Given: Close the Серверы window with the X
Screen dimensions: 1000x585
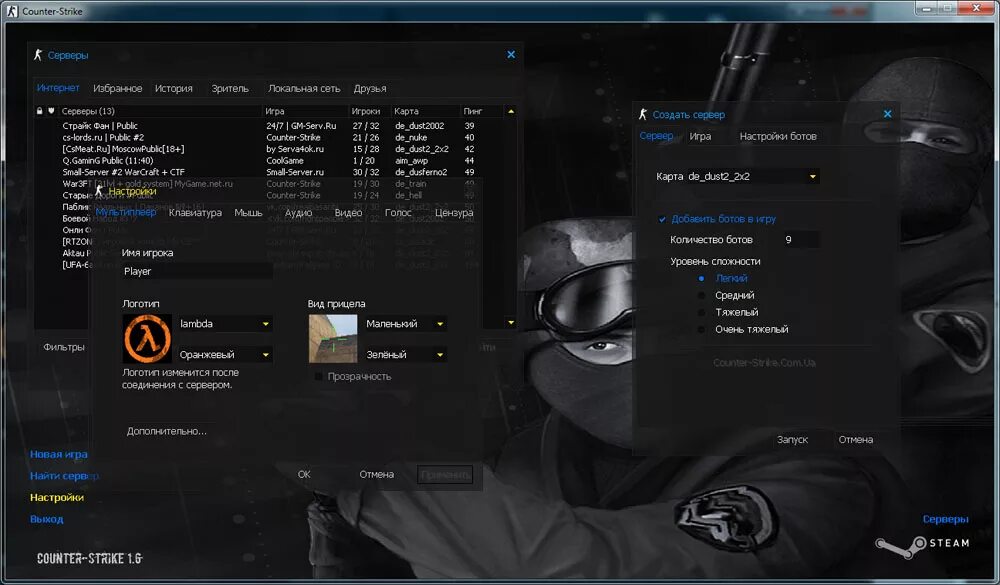Looking at the screenshot, I should click(511, 55).
